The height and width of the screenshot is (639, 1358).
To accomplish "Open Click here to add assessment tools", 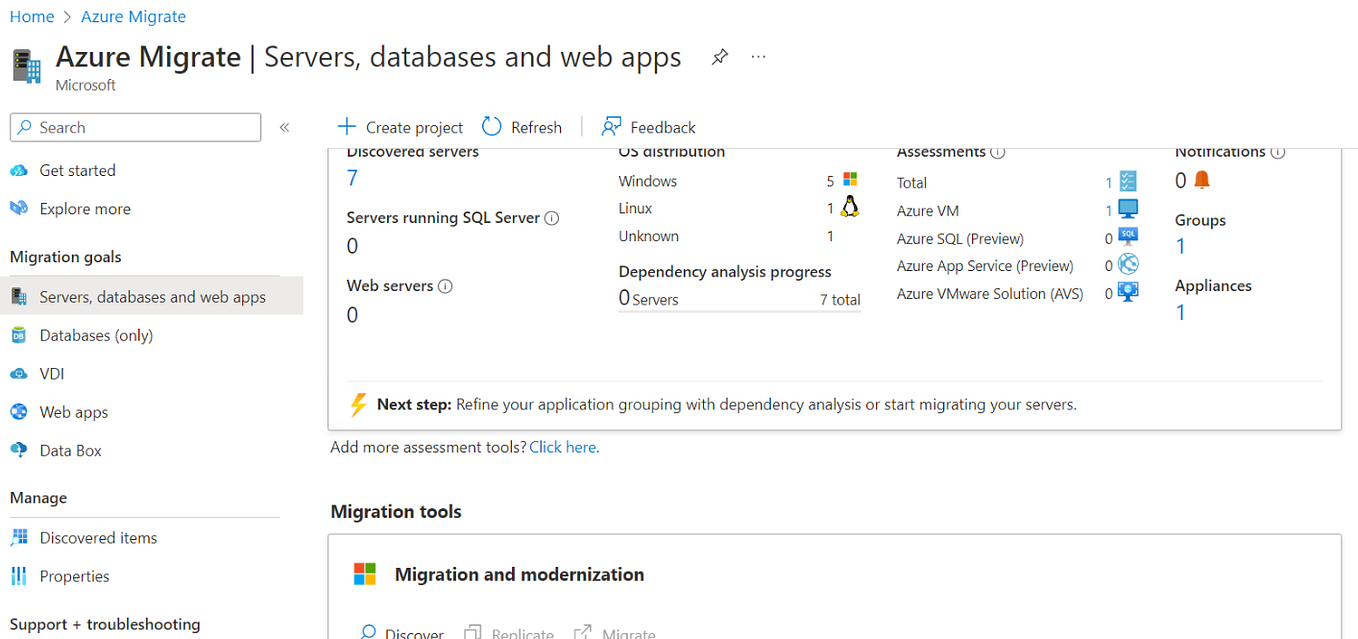I will [x=562, y=447].
